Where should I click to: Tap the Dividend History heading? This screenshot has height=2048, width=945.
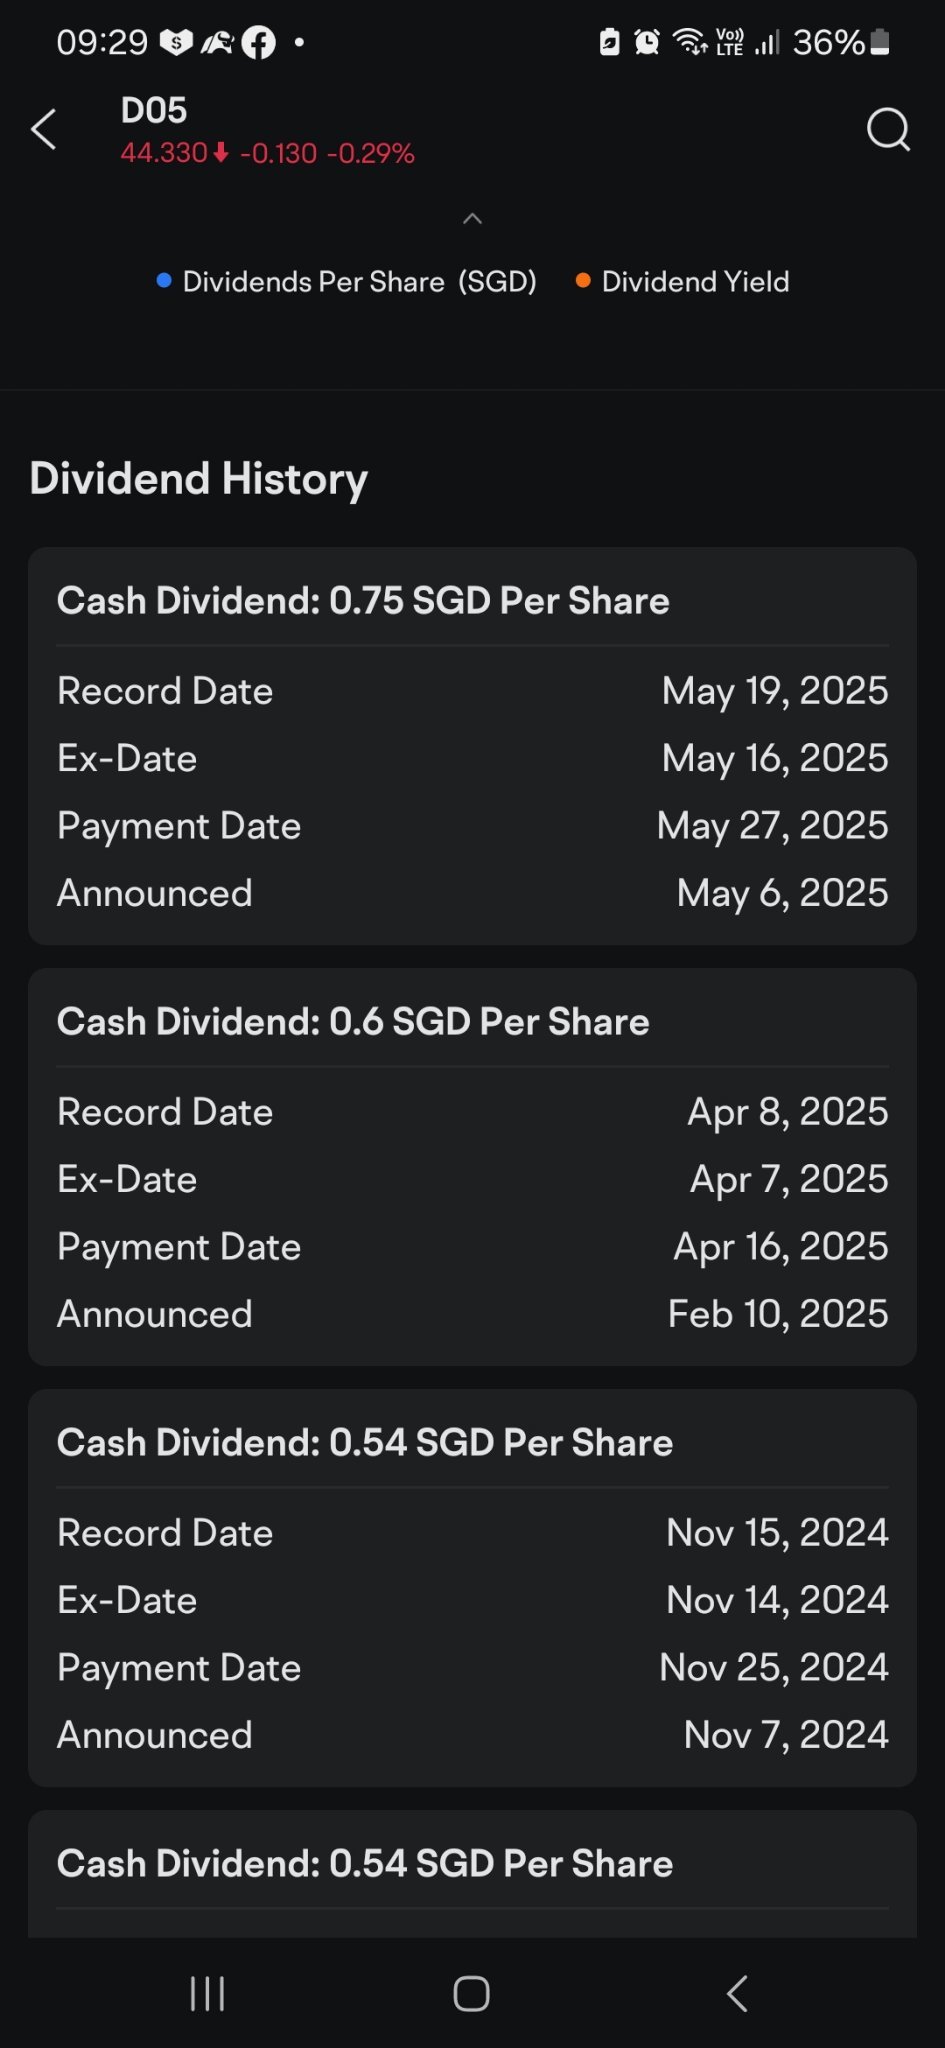tap(199, 479)
